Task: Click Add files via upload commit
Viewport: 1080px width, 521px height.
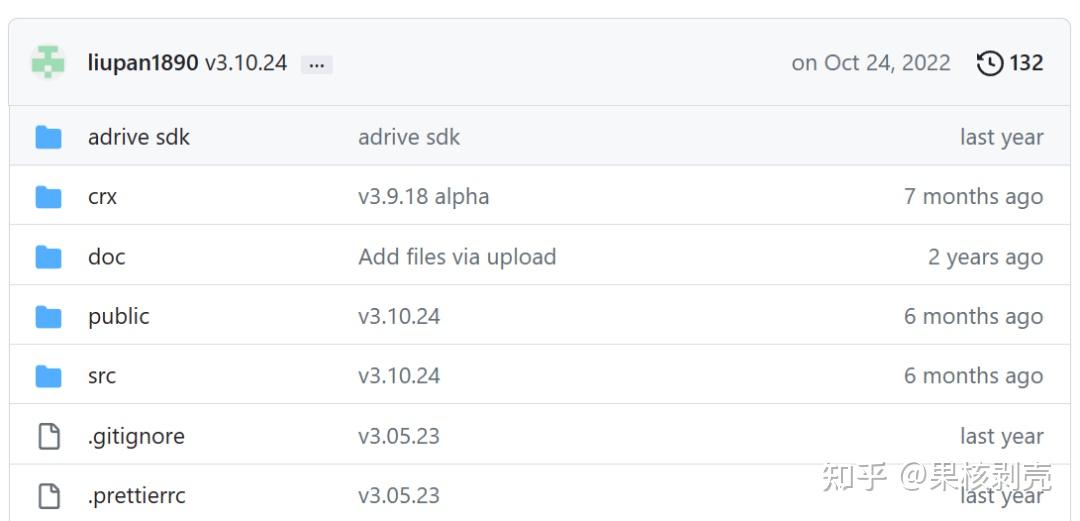Action: [x=456, y=257]
